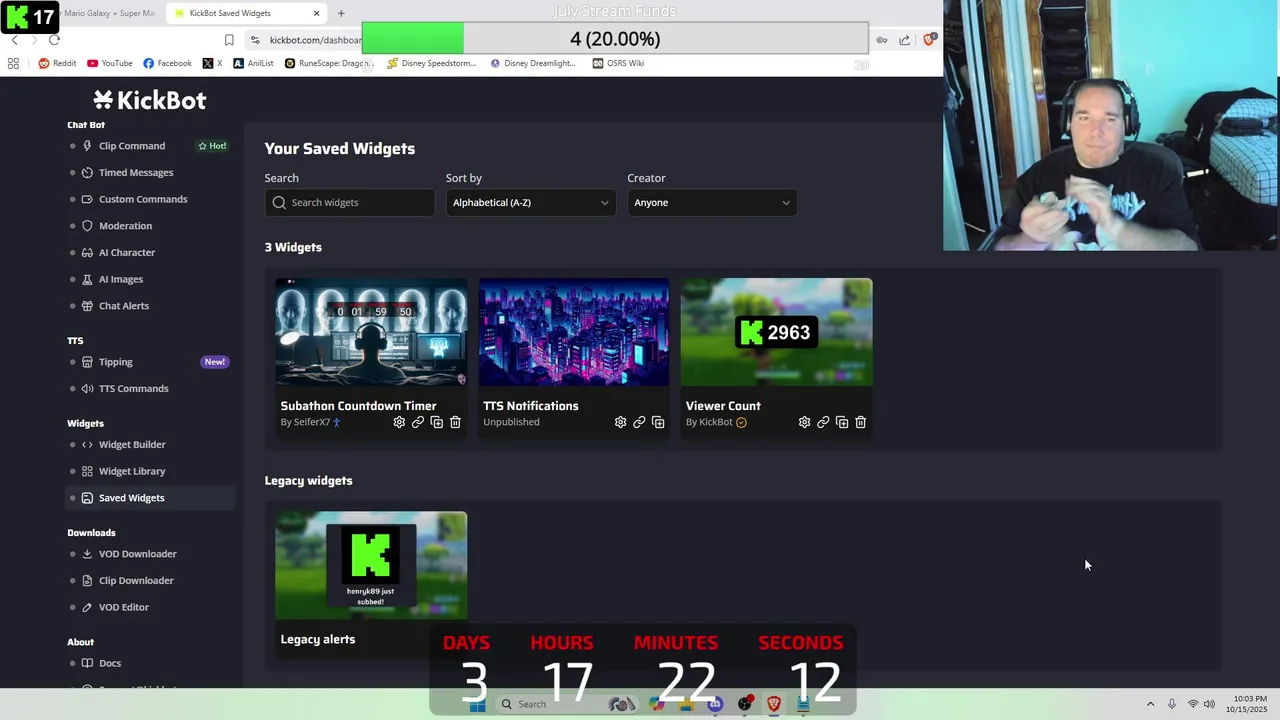Screen dimensions: 1280x720
Task: Open VOD Editor
Action: 124,607
